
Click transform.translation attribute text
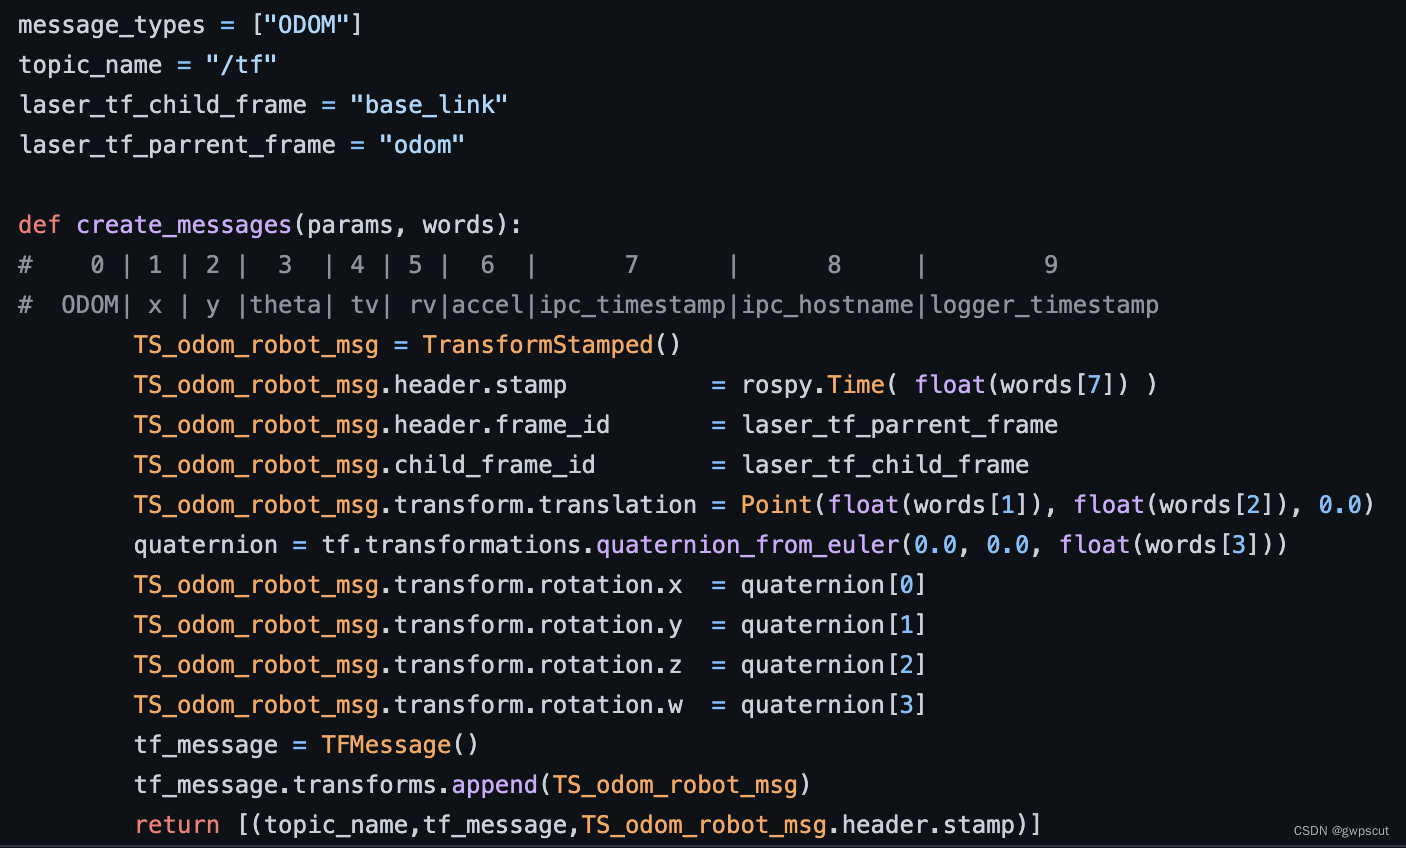[x=545, y=505]
